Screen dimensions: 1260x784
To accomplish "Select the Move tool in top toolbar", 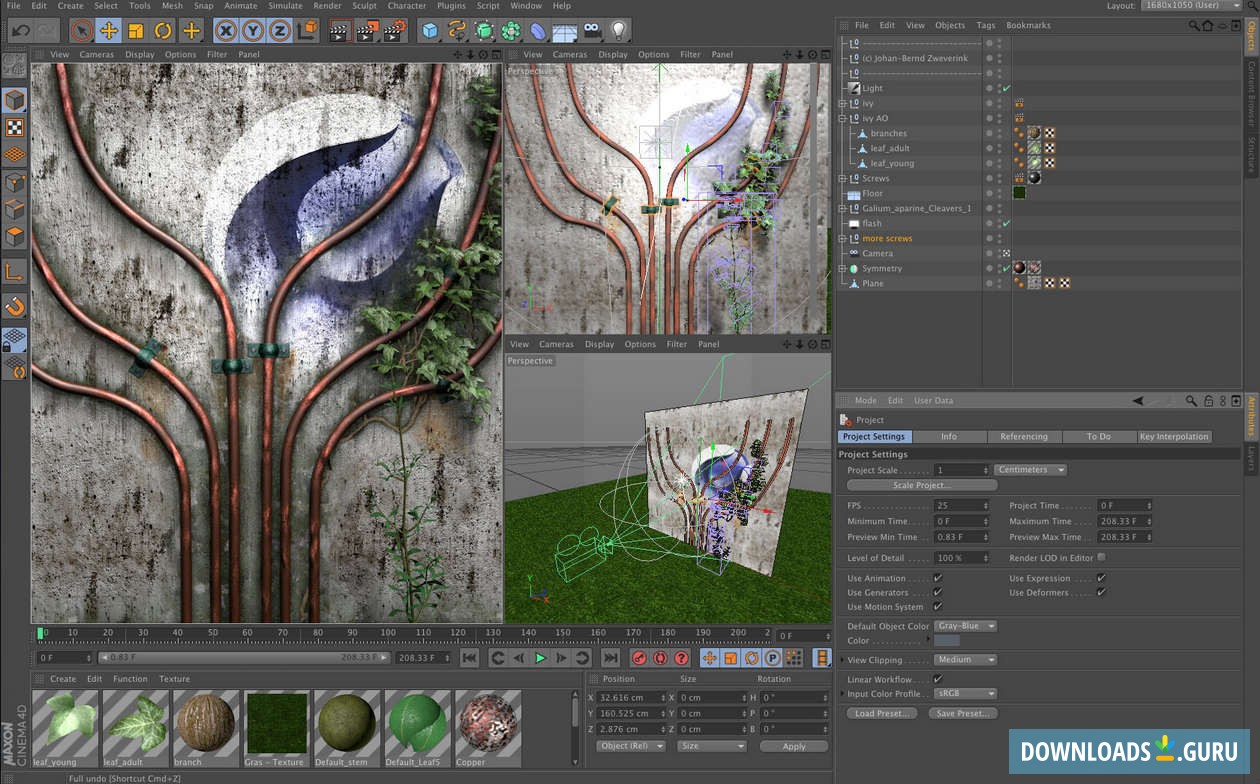I will (108, 31).
